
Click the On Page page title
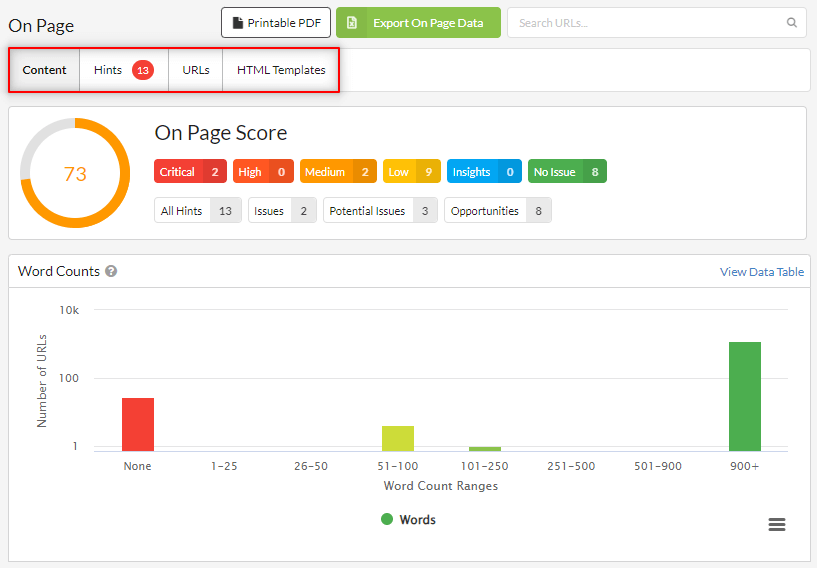point(41,26)
